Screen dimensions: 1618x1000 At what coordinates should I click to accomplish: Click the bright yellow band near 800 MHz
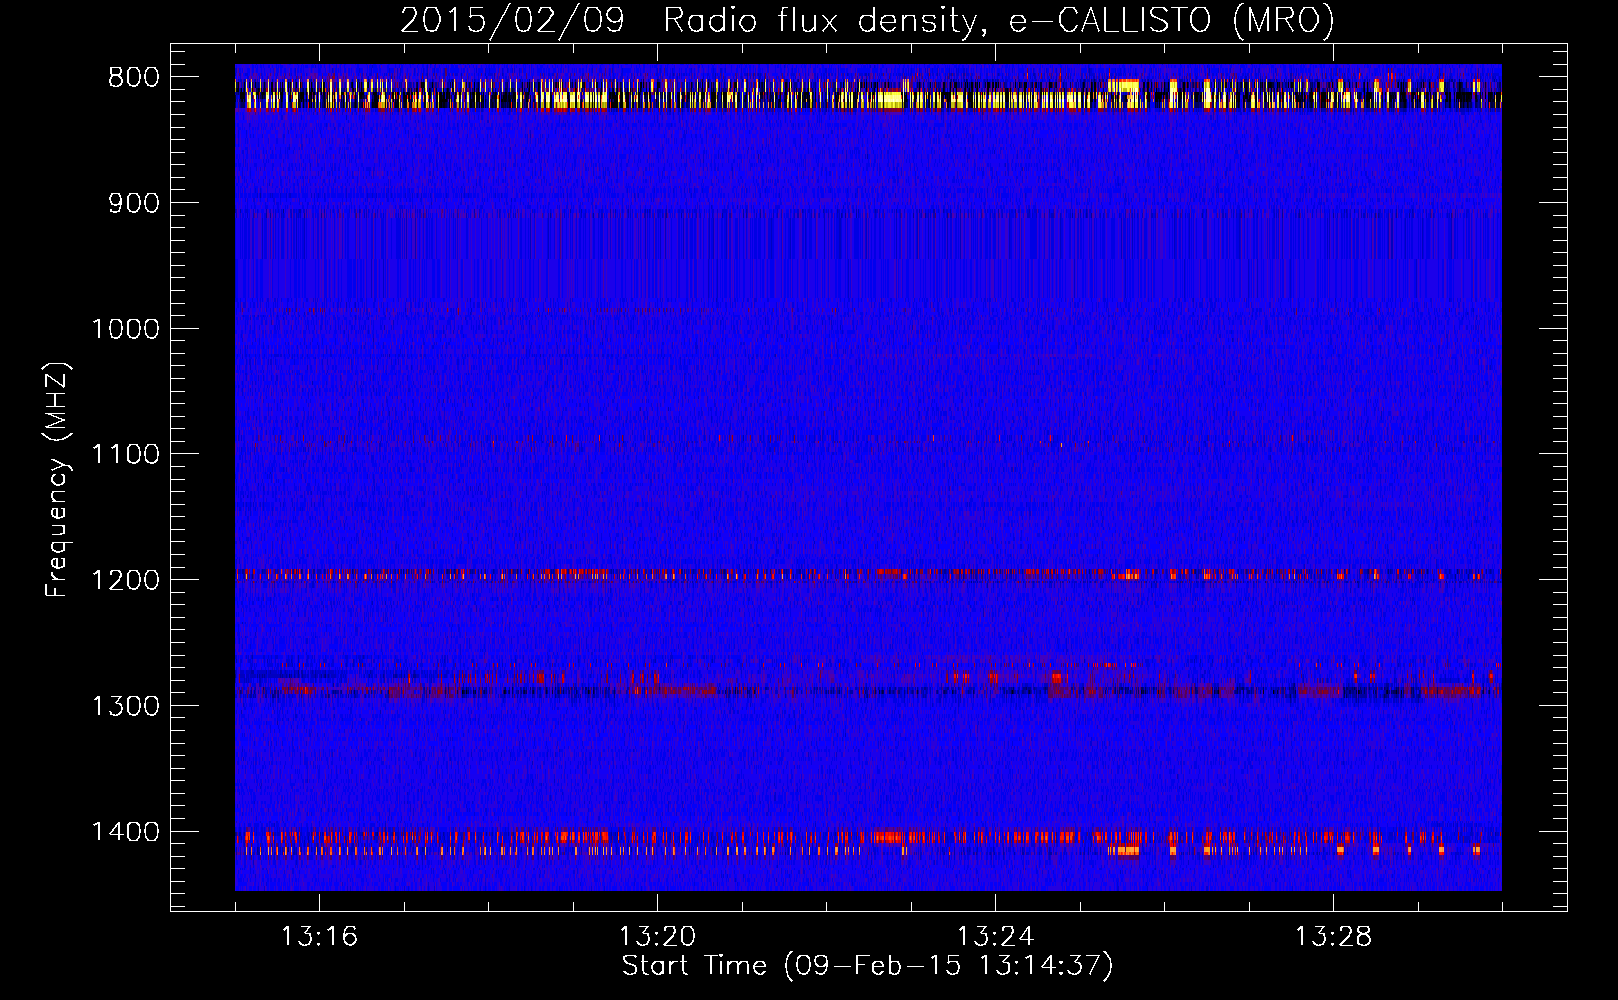point(868,93)
